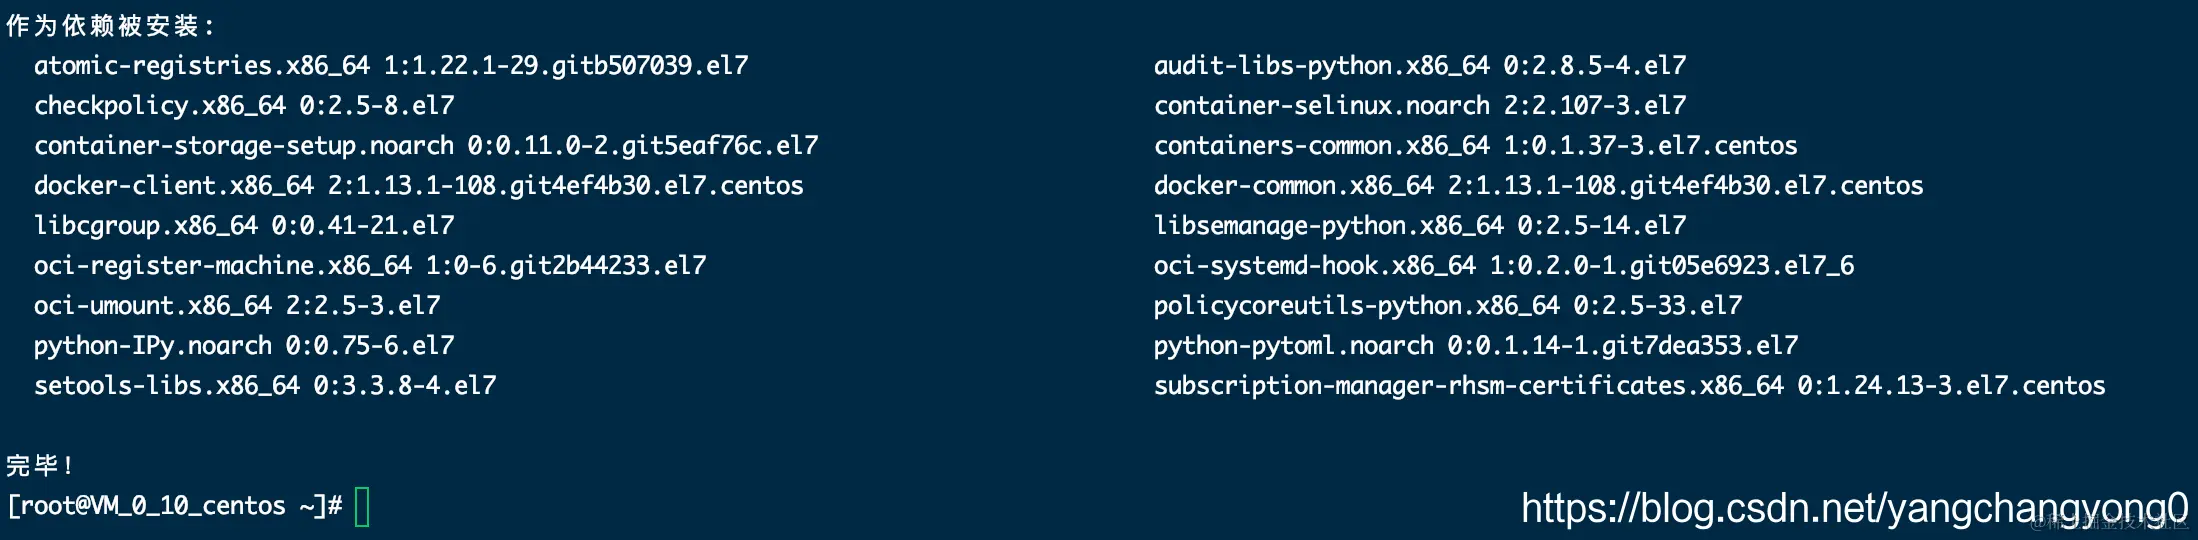Screen dimensions: 2198x540
Task: Click the subscription-manager-rhsm-certificates package line
Action: (1629, 386)
